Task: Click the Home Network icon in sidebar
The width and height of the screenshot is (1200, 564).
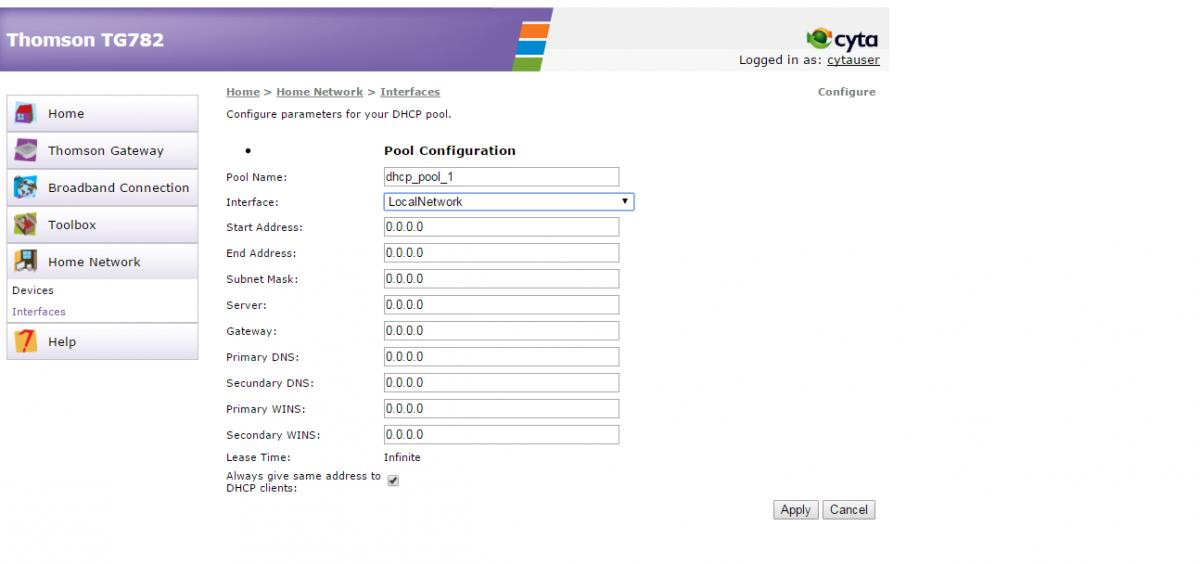Action: coord(25,262)
